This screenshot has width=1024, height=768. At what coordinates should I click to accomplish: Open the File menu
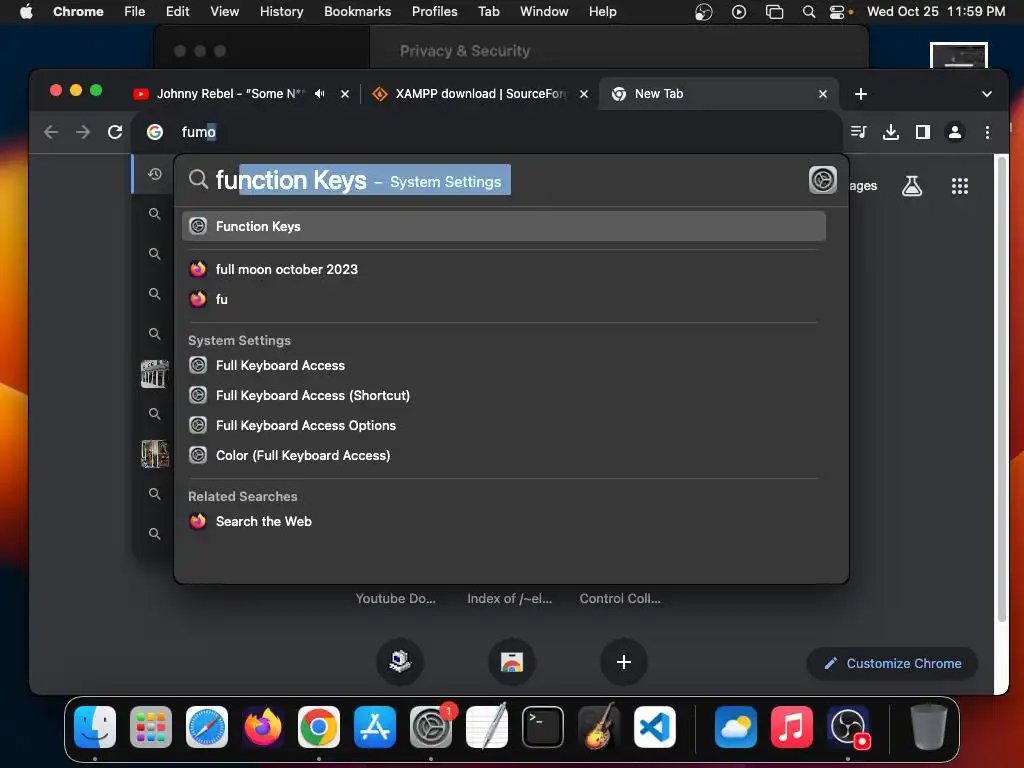135,12
